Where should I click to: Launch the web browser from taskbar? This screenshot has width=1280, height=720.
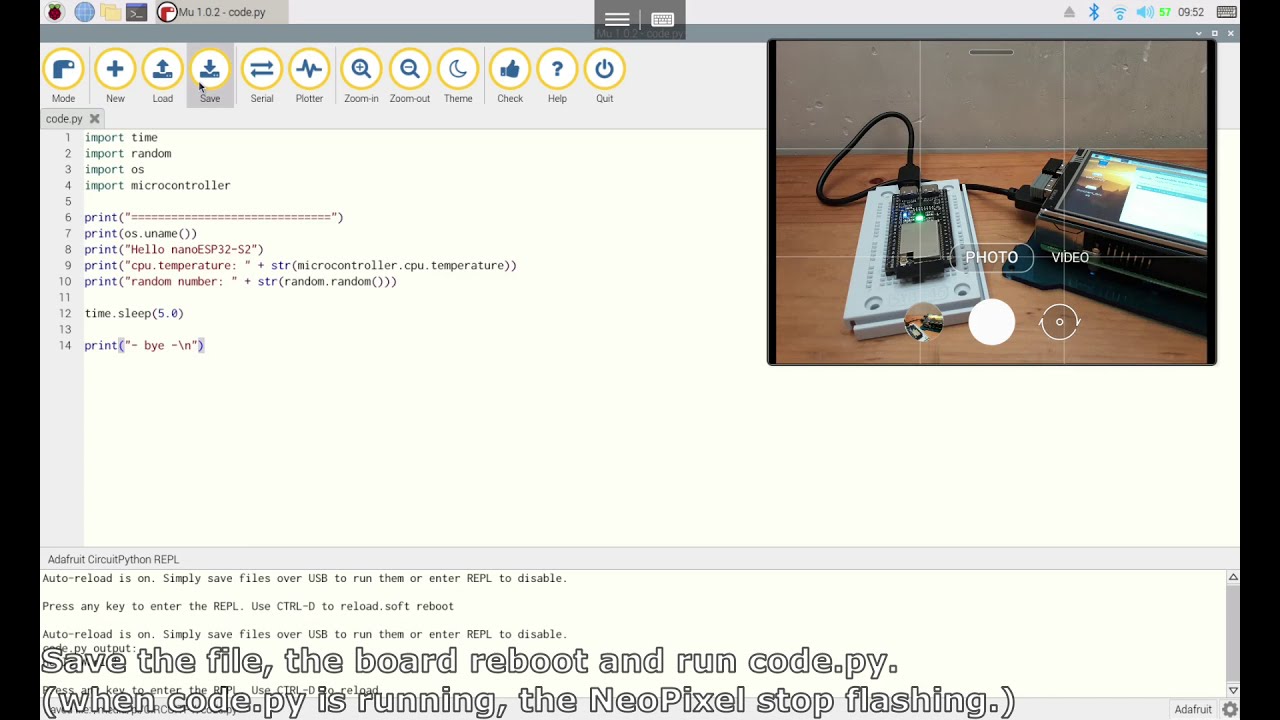point(84,12)
